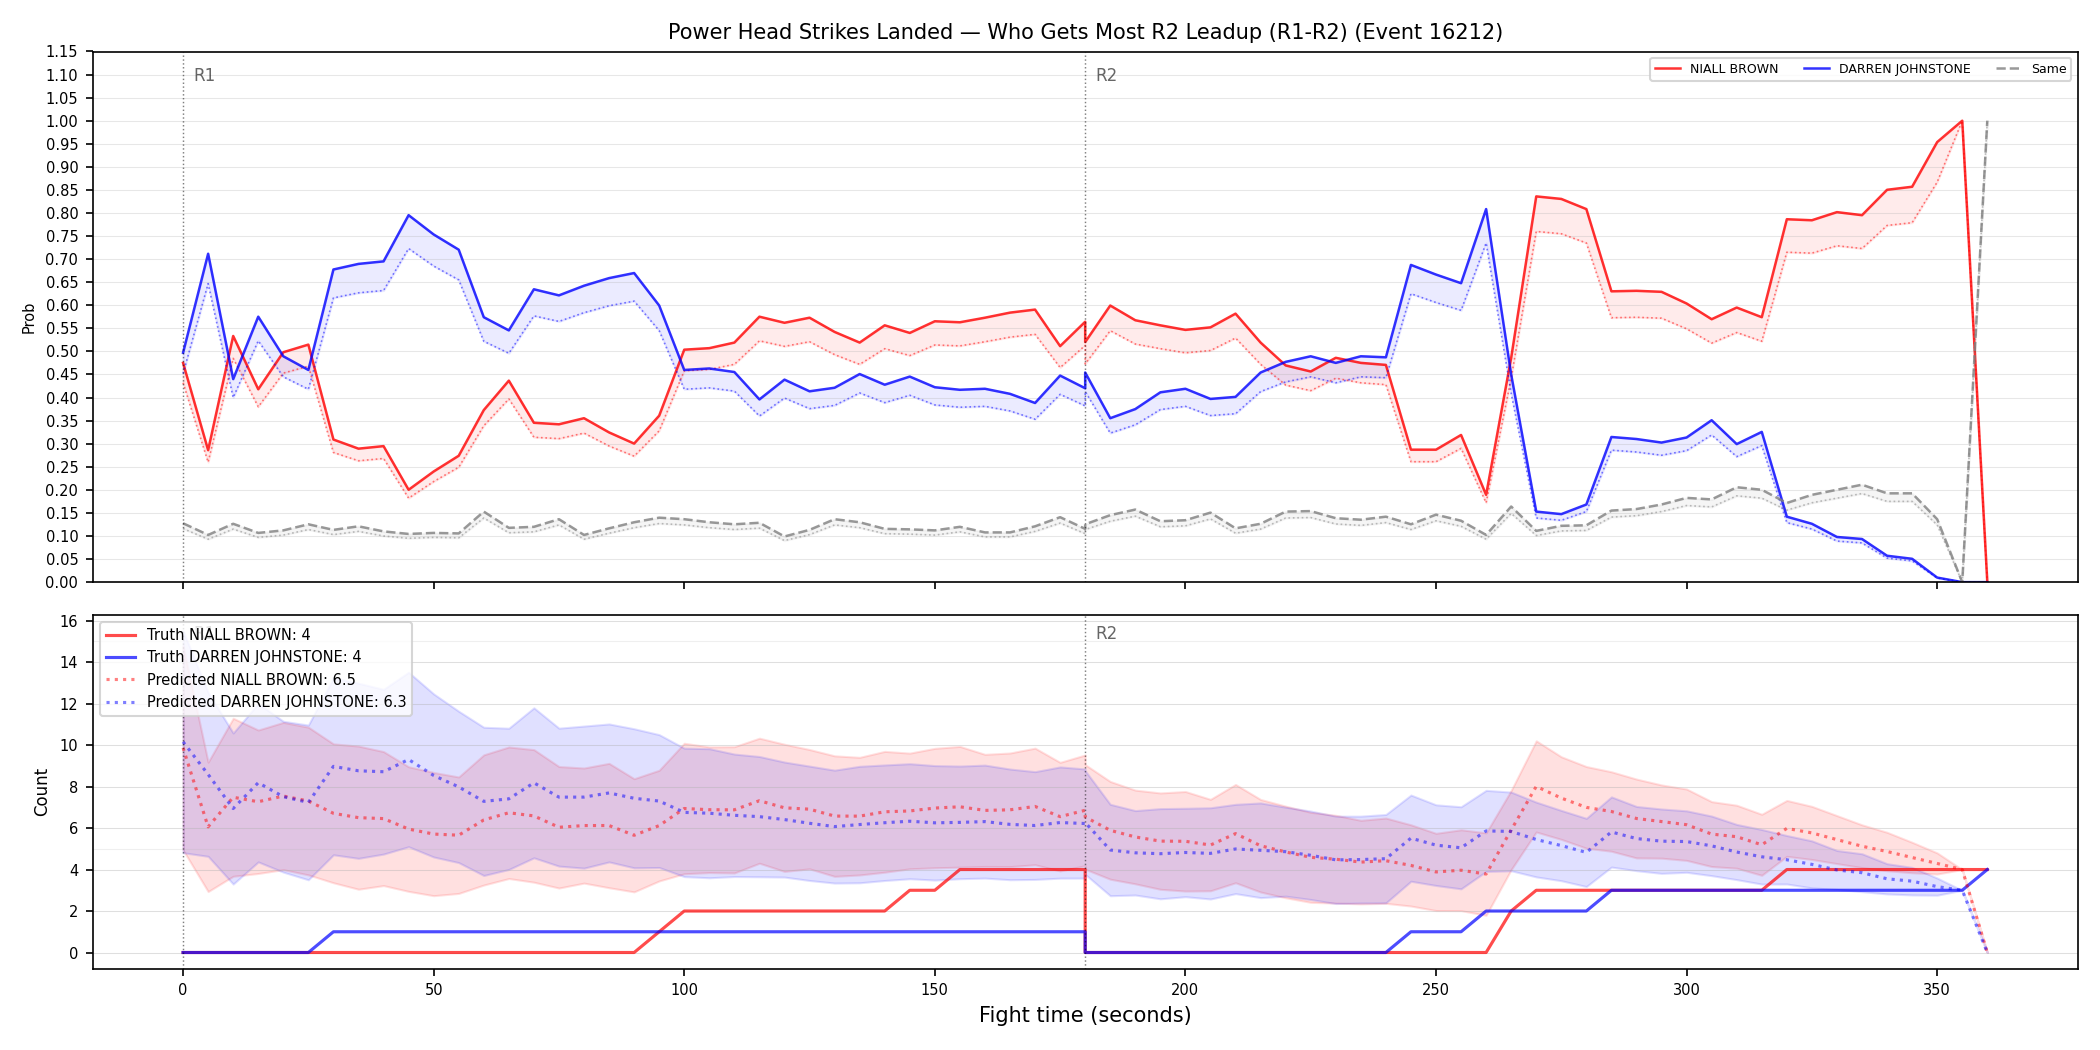Click gray dashed sample beside Same legend

pyautogui.click(x=2008, y=69)
